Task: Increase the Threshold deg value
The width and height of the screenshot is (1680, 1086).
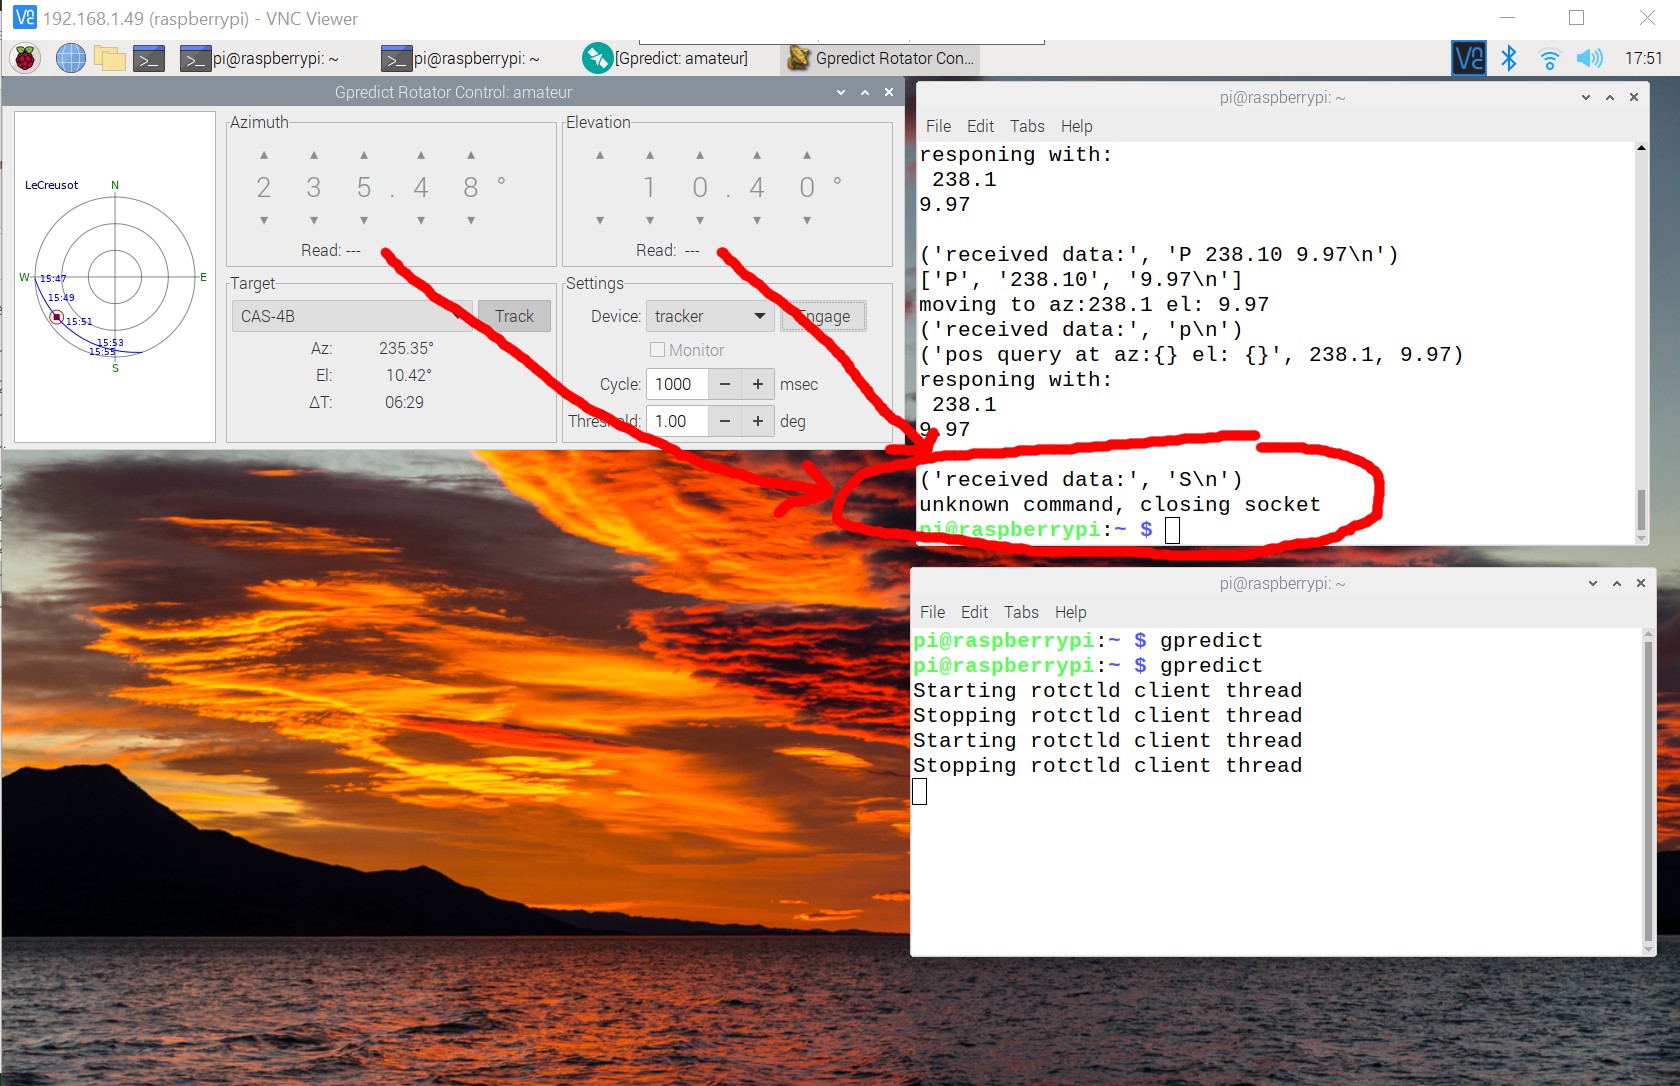Action: click(x=758, y=421)
